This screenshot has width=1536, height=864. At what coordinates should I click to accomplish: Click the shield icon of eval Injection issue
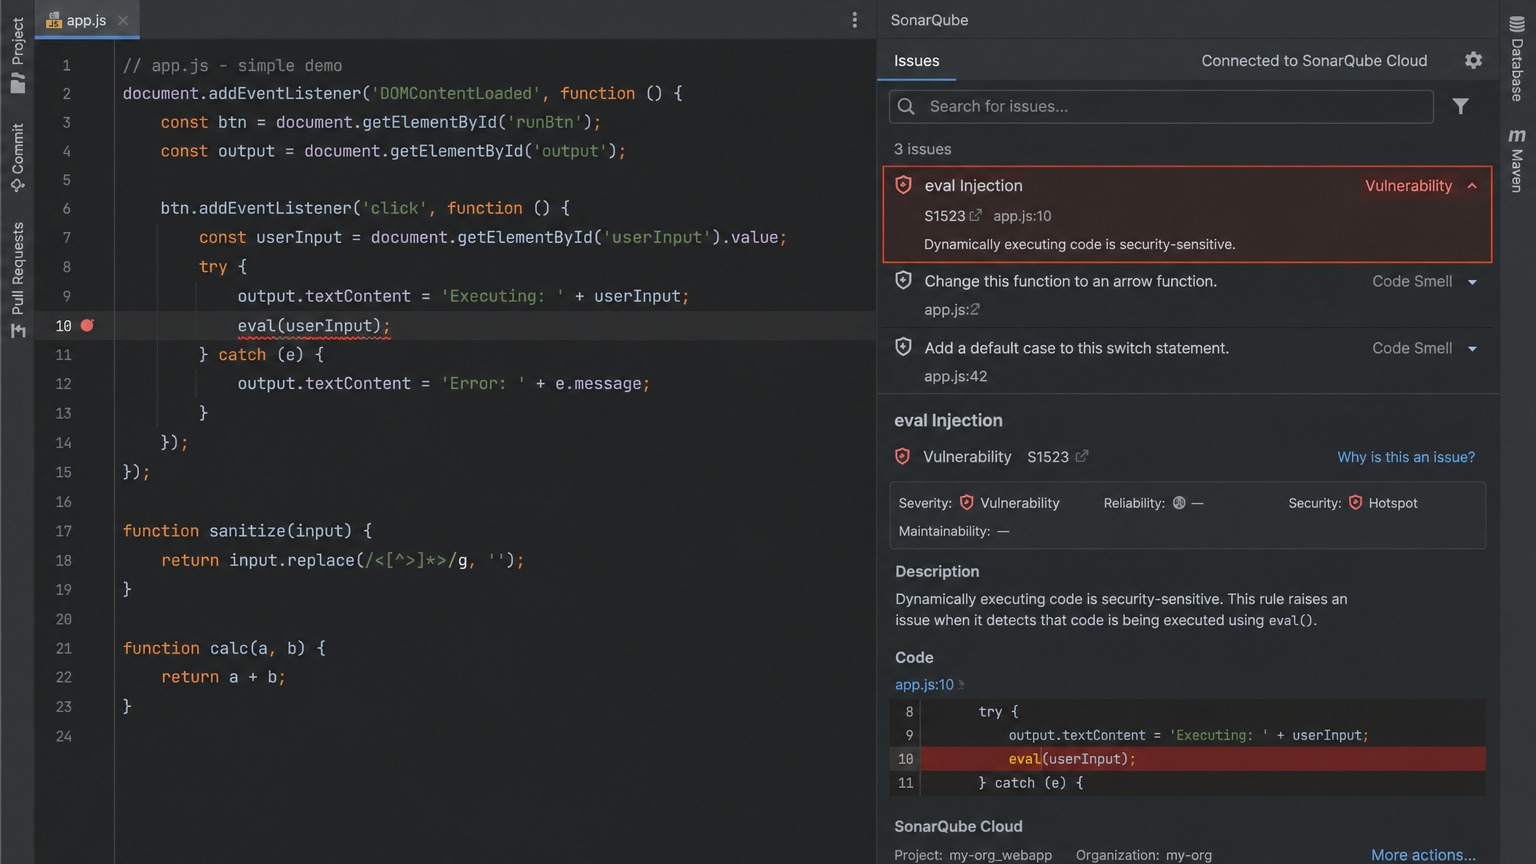click(x=903, y=185)
